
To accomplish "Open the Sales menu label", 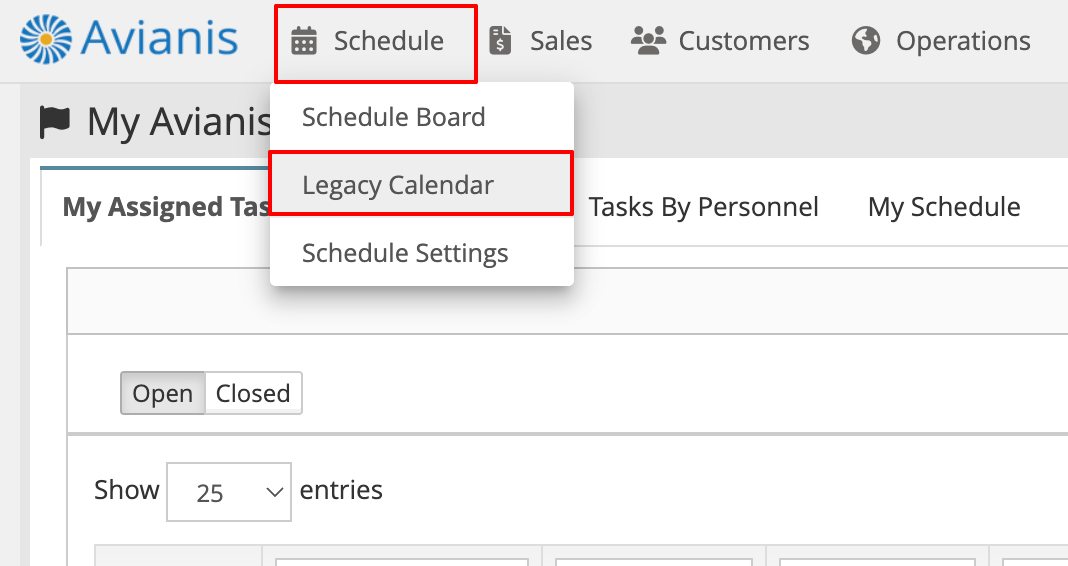I will pyautogui.click(x=561, y=41).
